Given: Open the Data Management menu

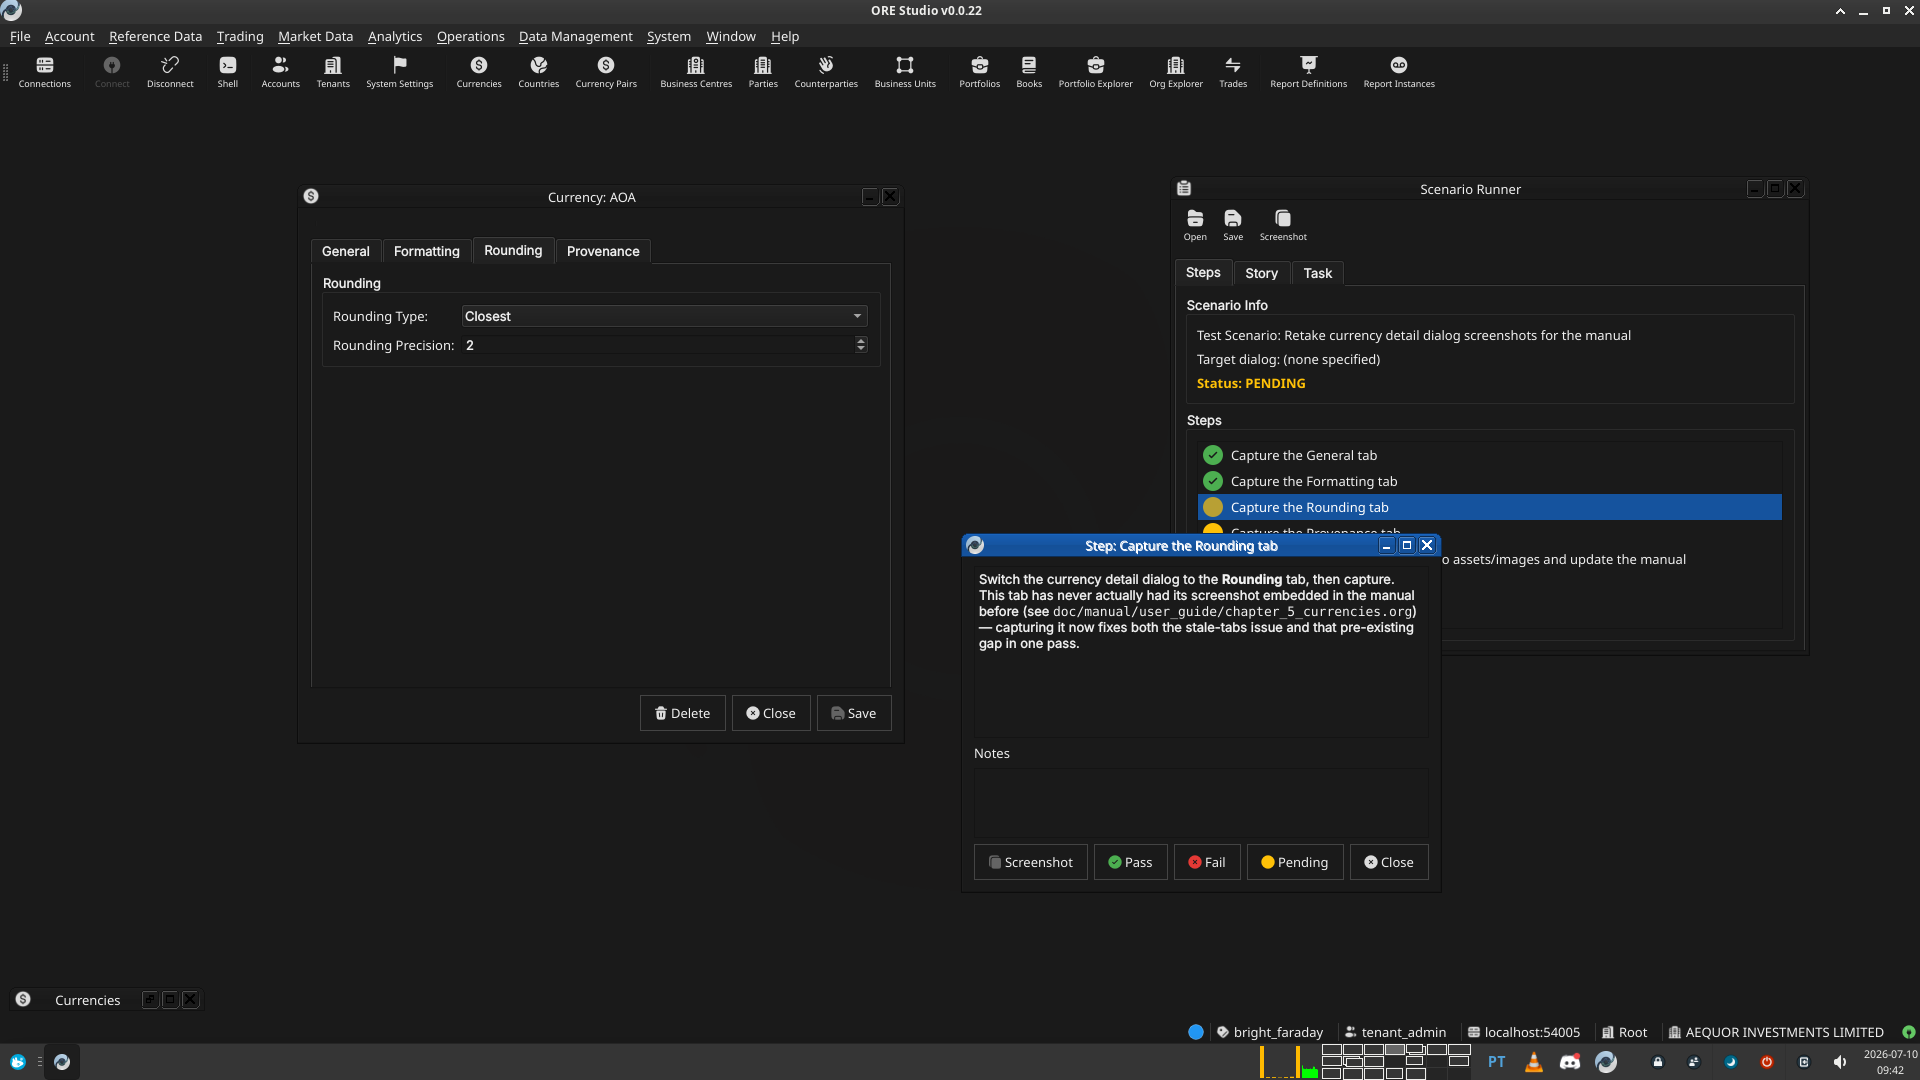Looking at the screenshot, I should pyautogui.click(x=575, y=36).
